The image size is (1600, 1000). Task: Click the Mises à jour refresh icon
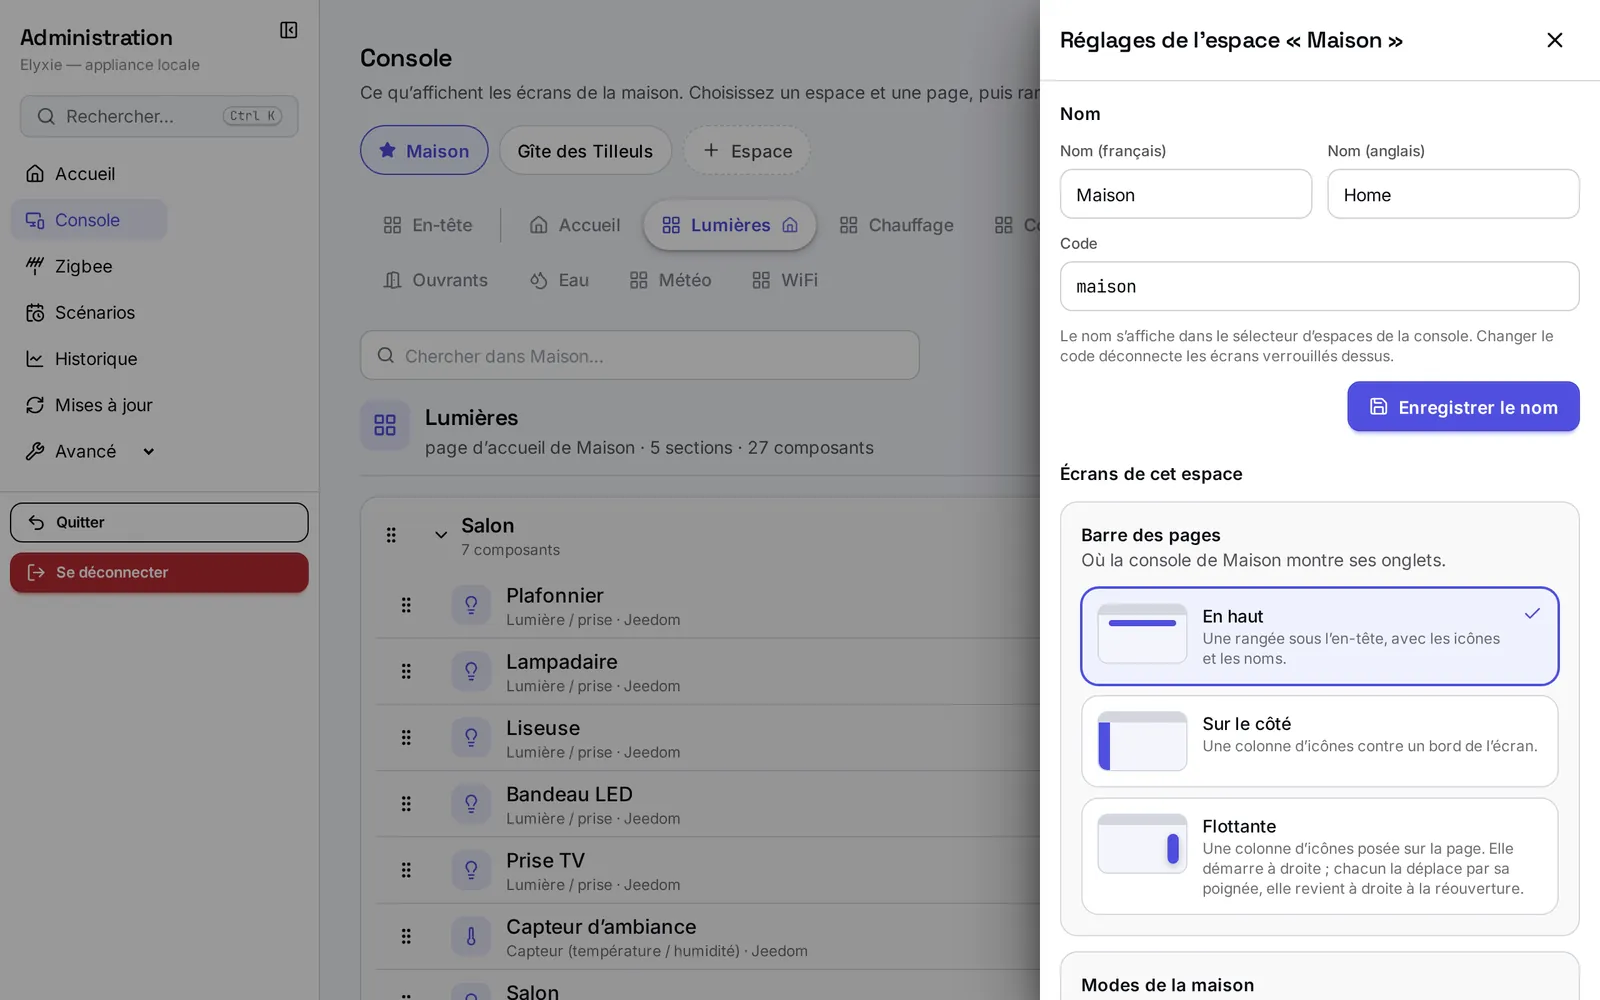35,405
